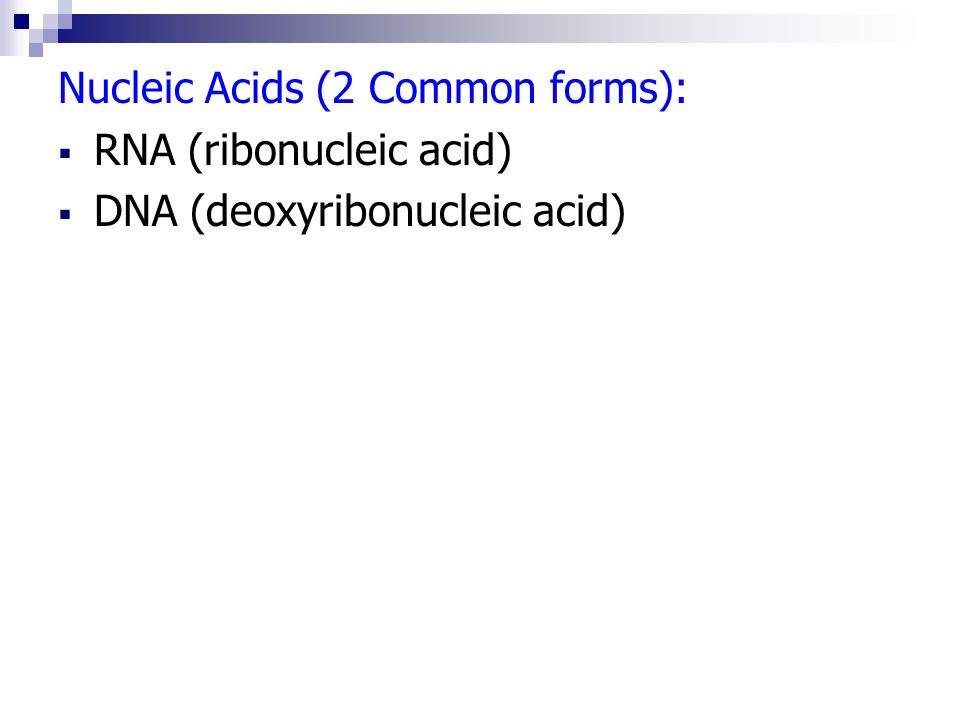Click the dark blue square decoration
This screenshot has width=960, height=720.
pyautogui.click(x=21, y=22)
